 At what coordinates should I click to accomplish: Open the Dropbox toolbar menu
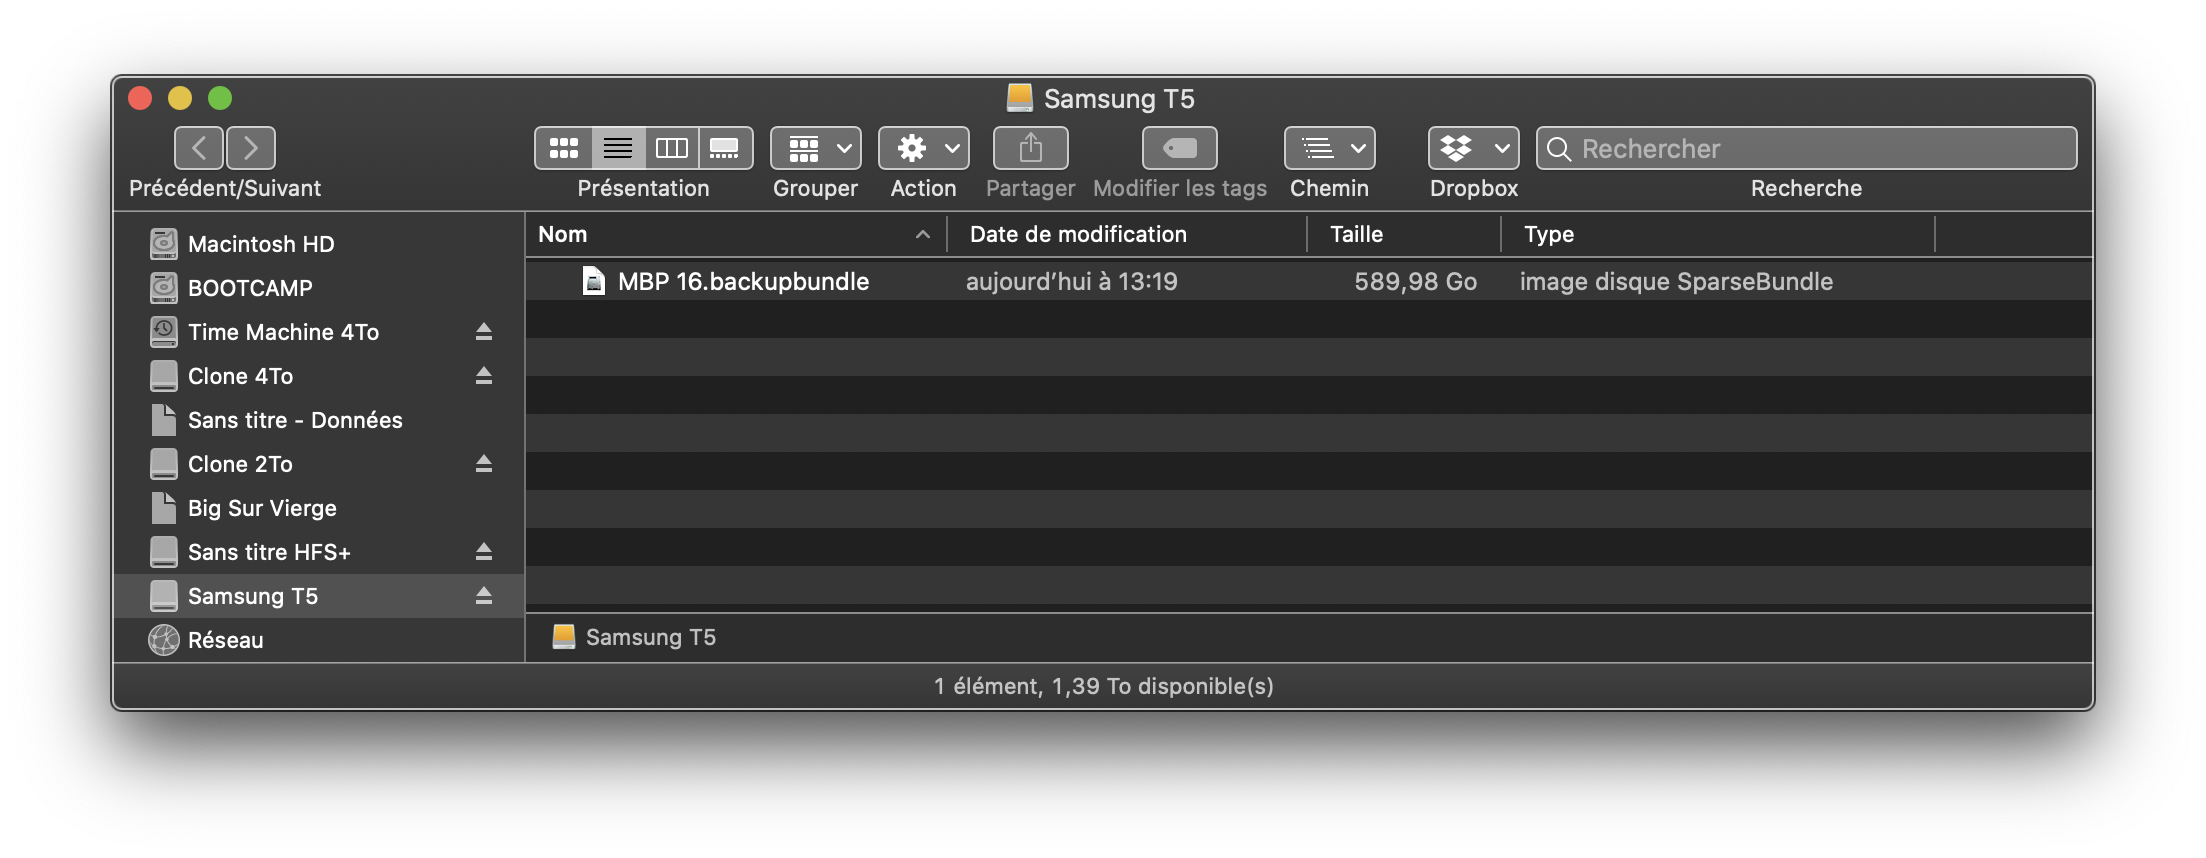(x=1474, y=148)
